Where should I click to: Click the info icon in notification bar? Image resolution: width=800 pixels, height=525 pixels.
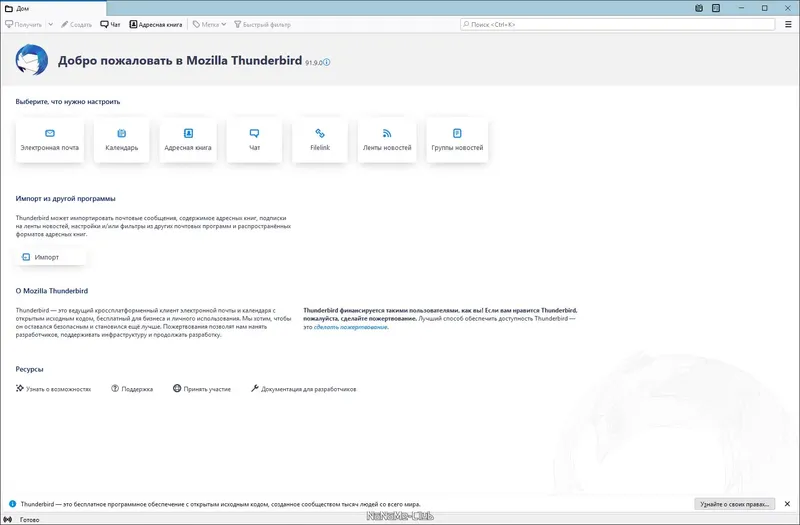(12, 504)
